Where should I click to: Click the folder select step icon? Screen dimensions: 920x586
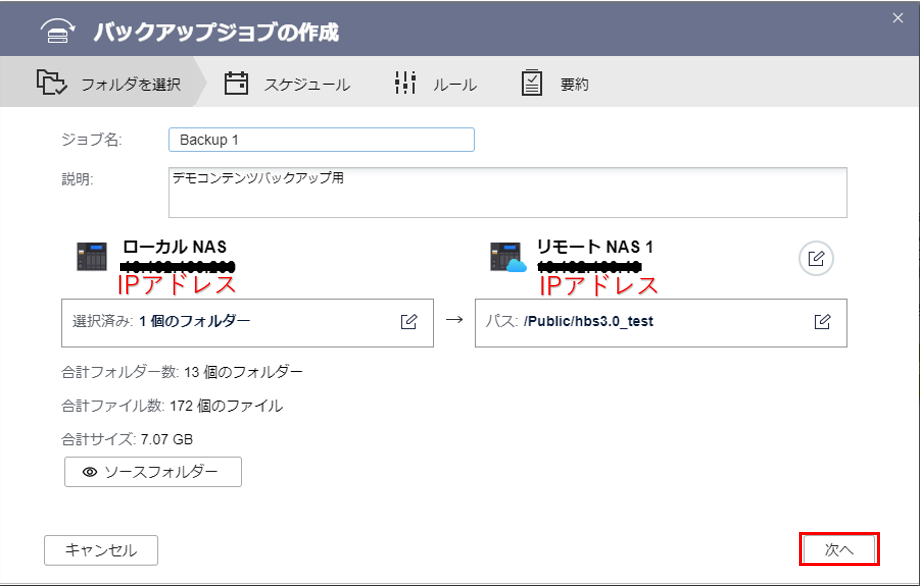[50, 83]
